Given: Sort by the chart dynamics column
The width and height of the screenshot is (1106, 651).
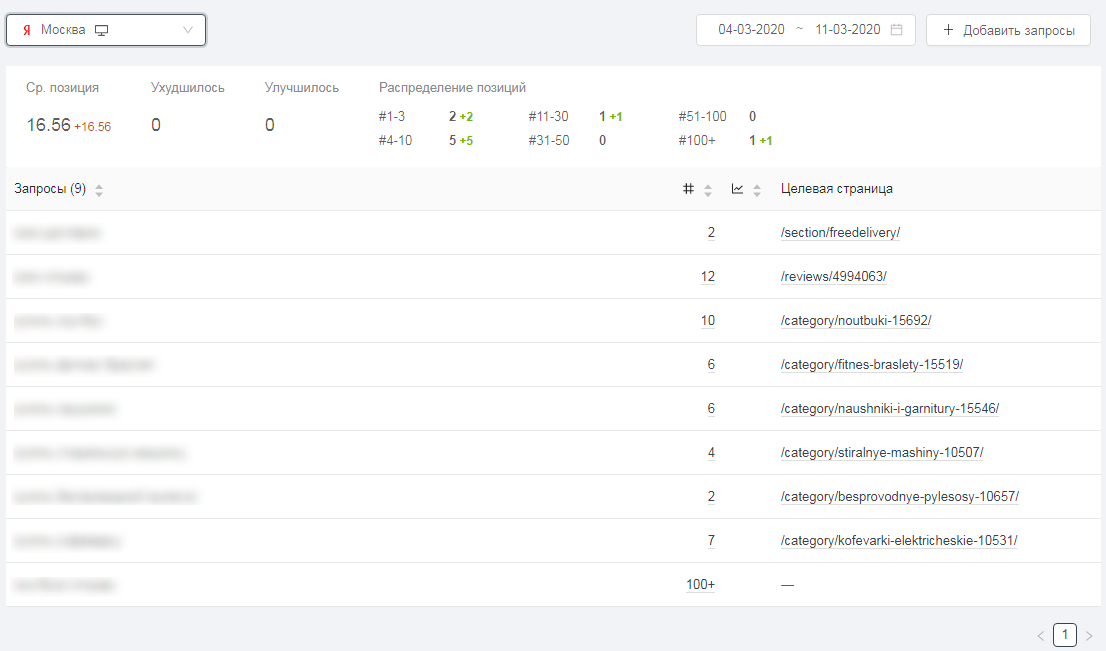Looking at the screenshot, I should pos(757,190).
